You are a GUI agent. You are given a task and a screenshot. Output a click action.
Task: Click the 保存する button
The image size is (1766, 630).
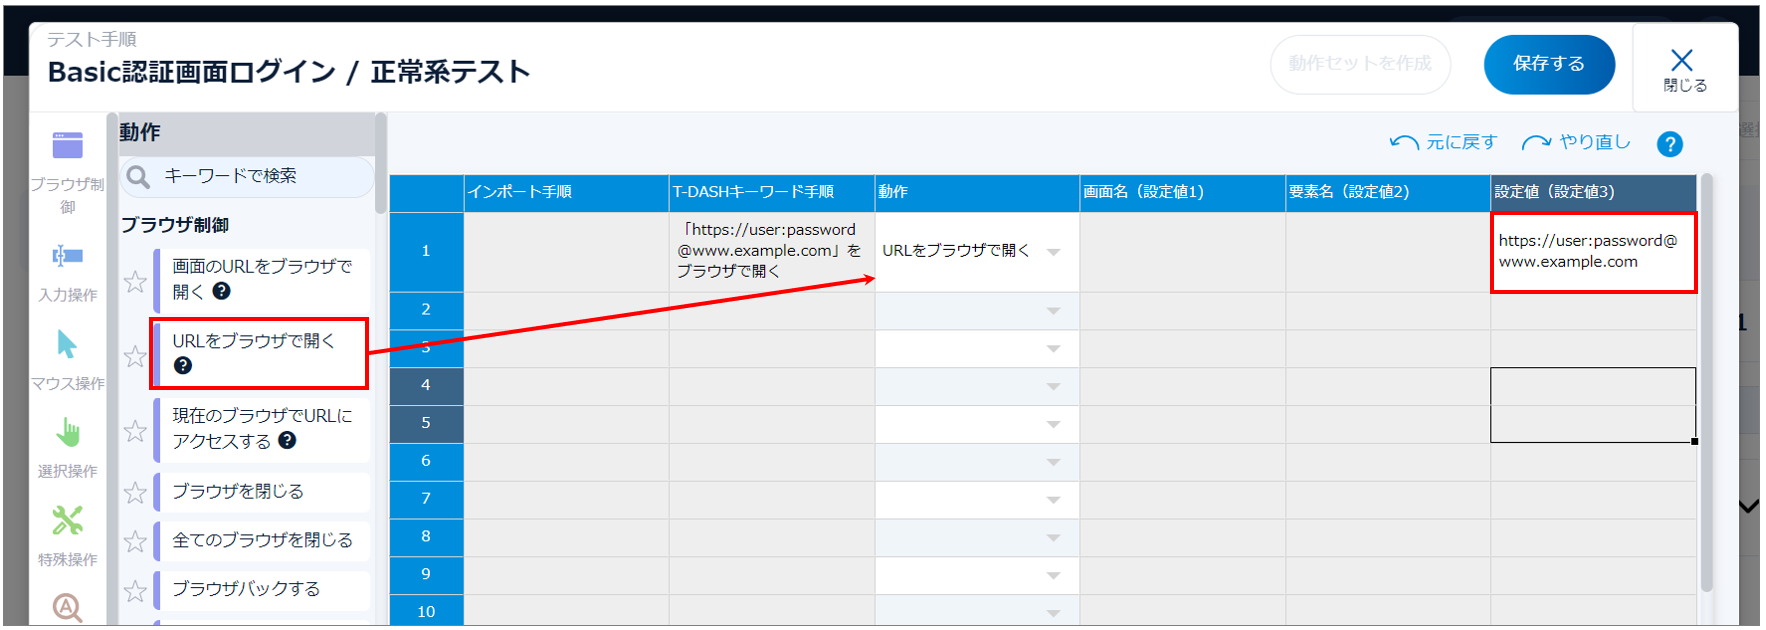pos(1548,64)
